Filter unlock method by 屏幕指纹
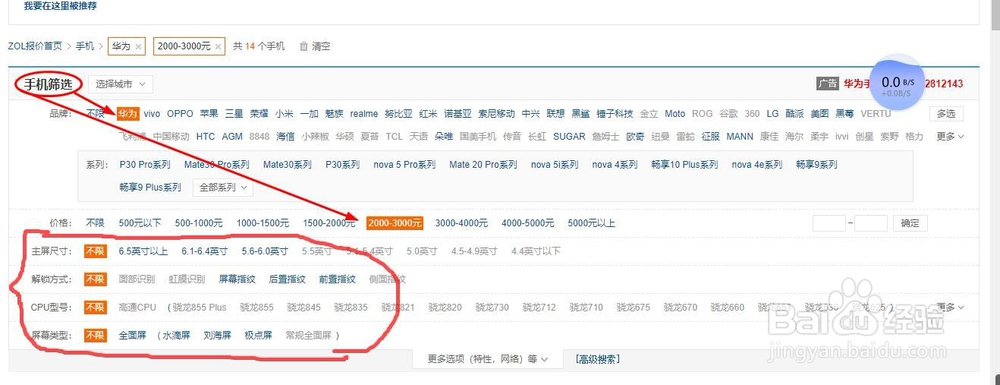 (x=237, y=279)
